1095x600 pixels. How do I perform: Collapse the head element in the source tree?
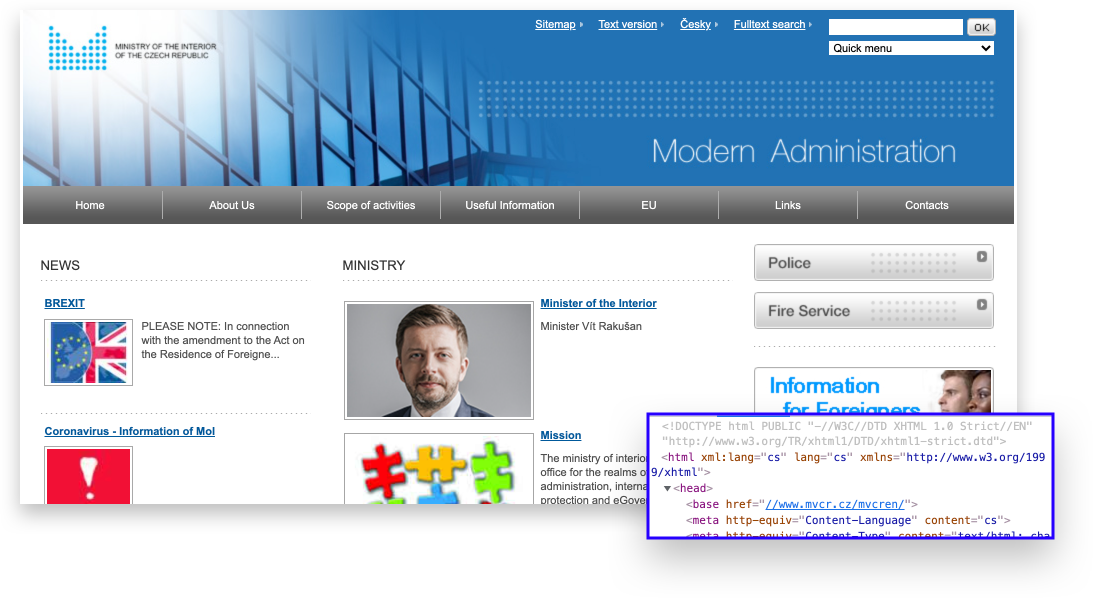coord(667,488)
